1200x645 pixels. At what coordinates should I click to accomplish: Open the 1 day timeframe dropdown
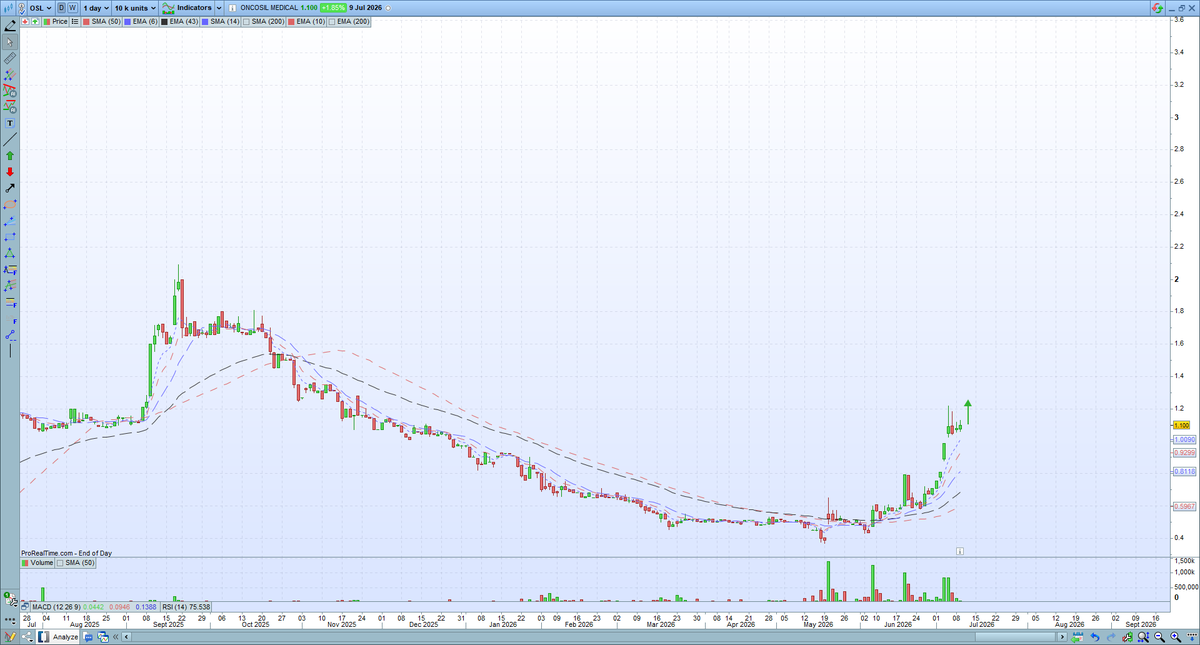96,7
